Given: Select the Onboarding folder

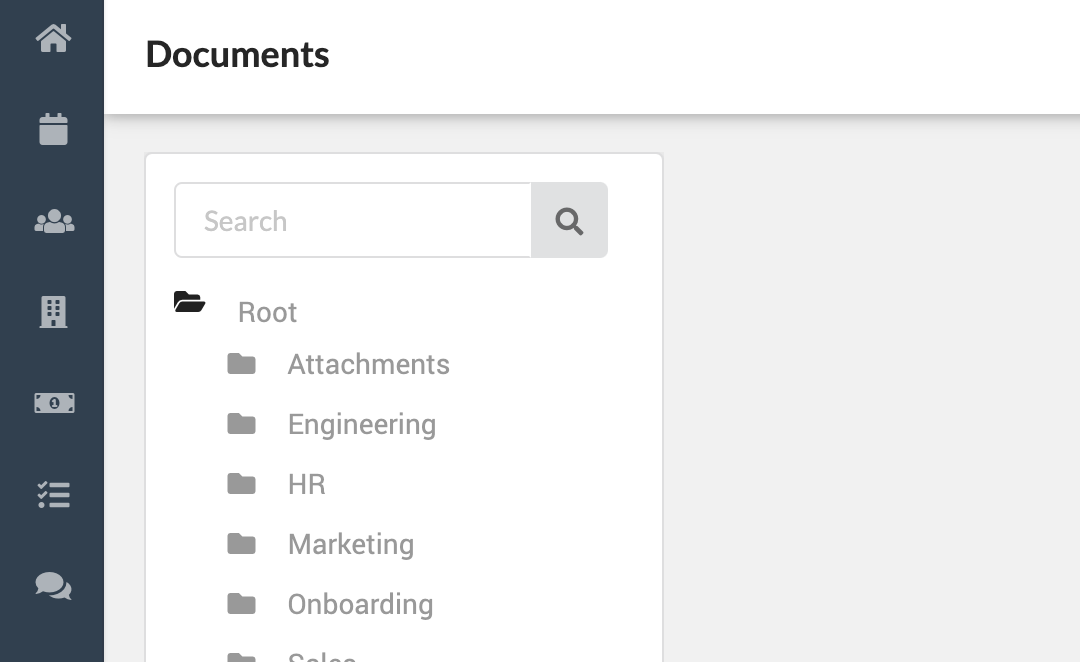Looking at the screenshot, I should tap(360, 604).
